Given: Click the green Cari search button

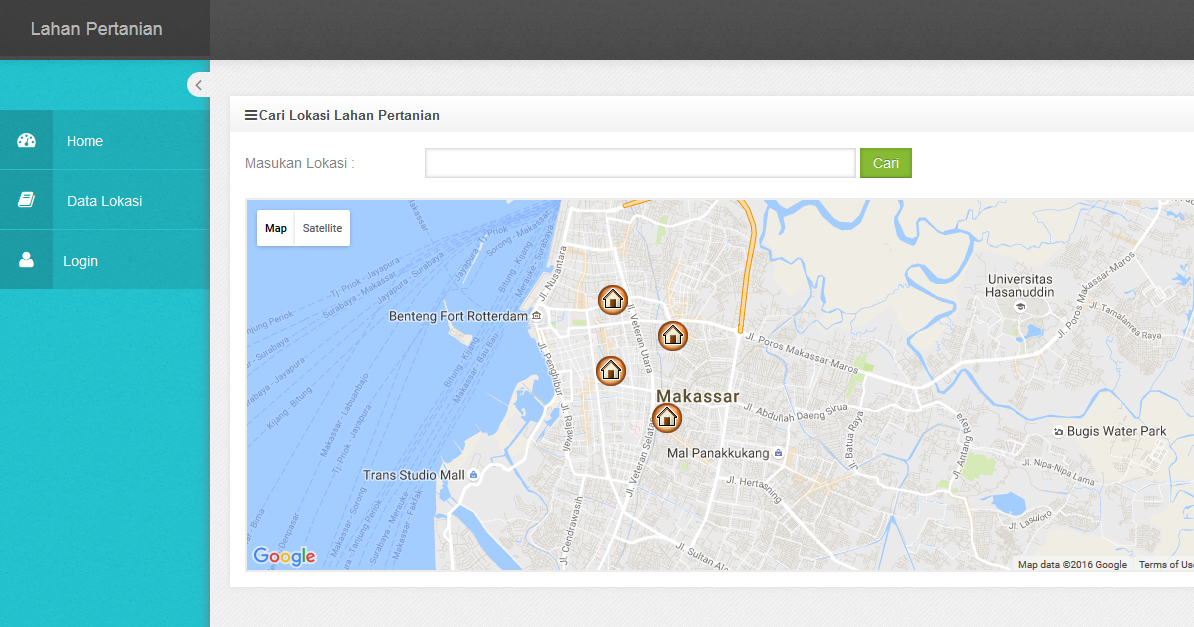Looking at the screenshot, I should click(886, 162).
